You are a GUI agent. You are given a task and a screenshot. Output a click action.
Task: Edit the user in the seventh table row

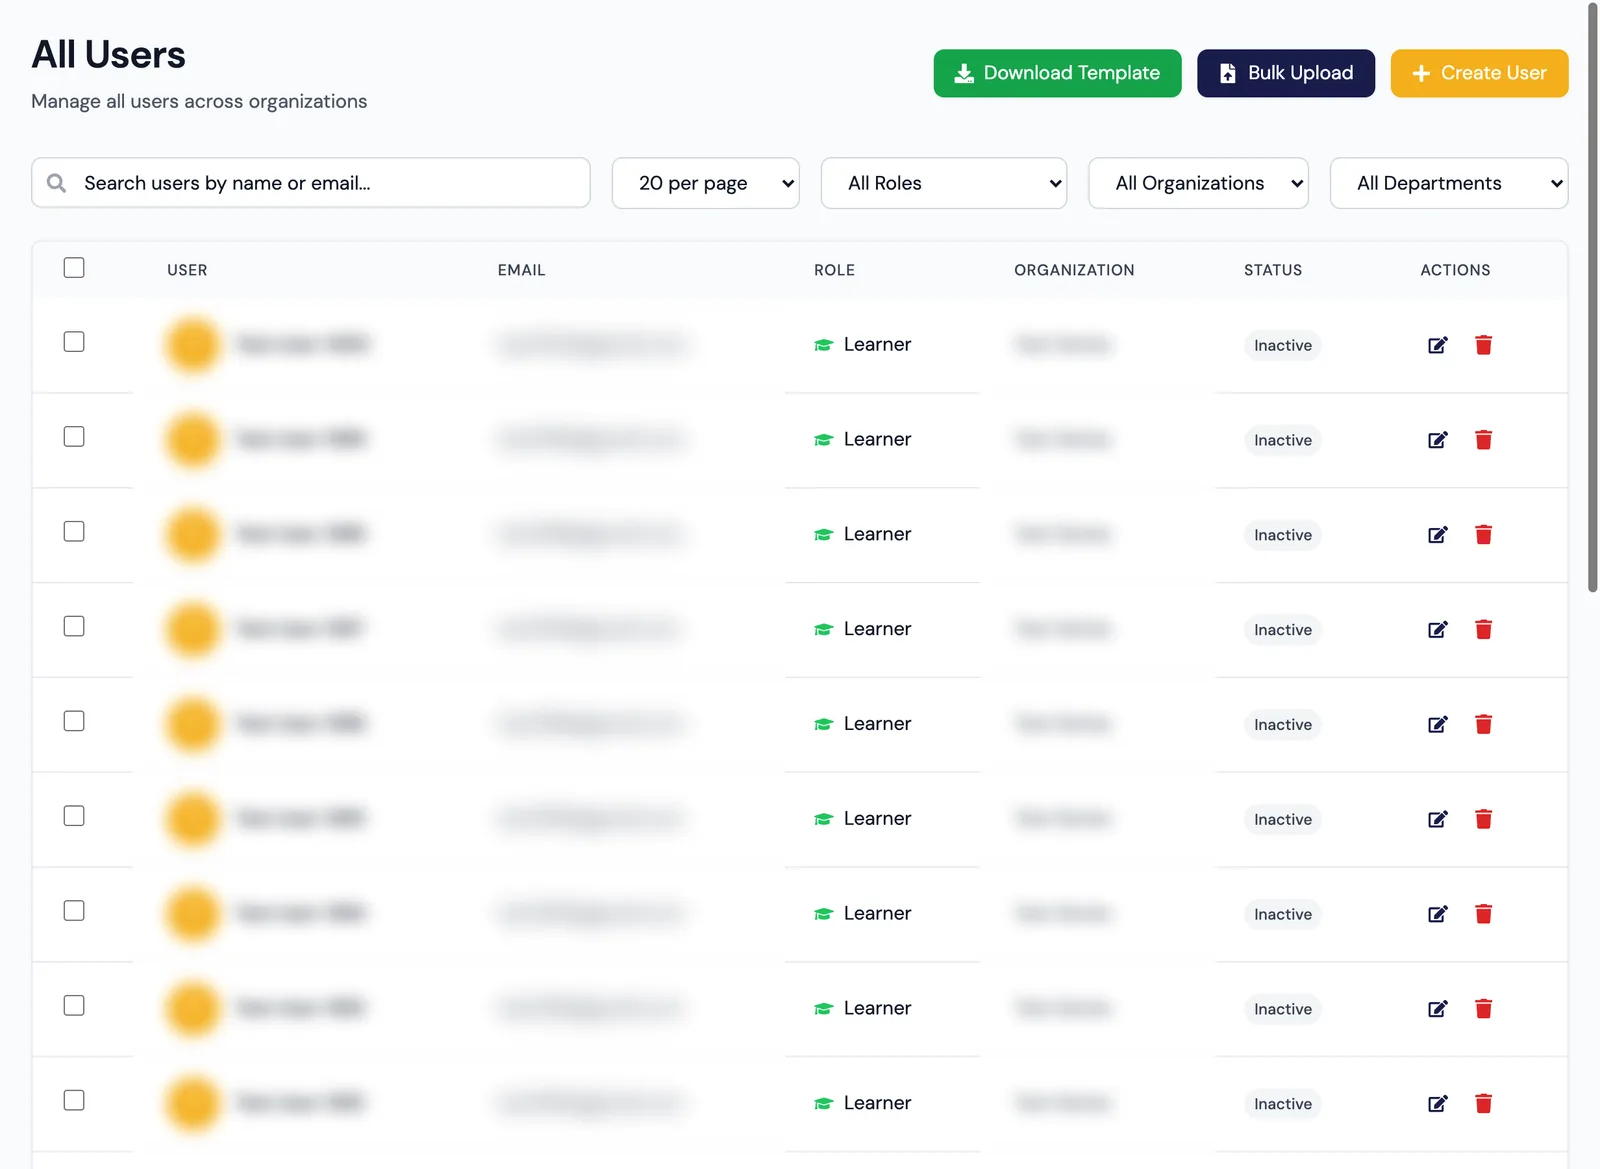(x=1437, y=914)
